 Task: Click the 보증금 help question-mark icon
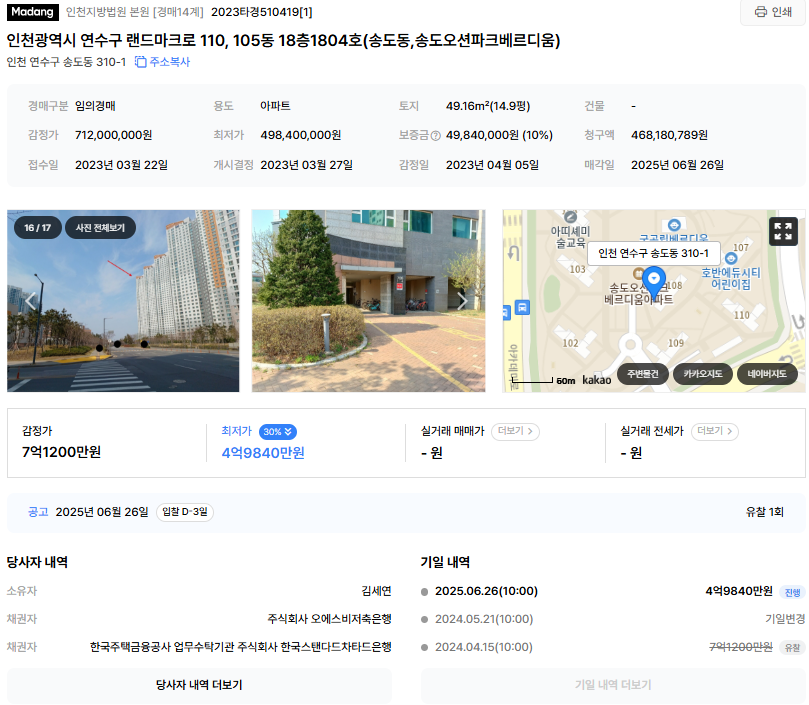click(435, 136)
